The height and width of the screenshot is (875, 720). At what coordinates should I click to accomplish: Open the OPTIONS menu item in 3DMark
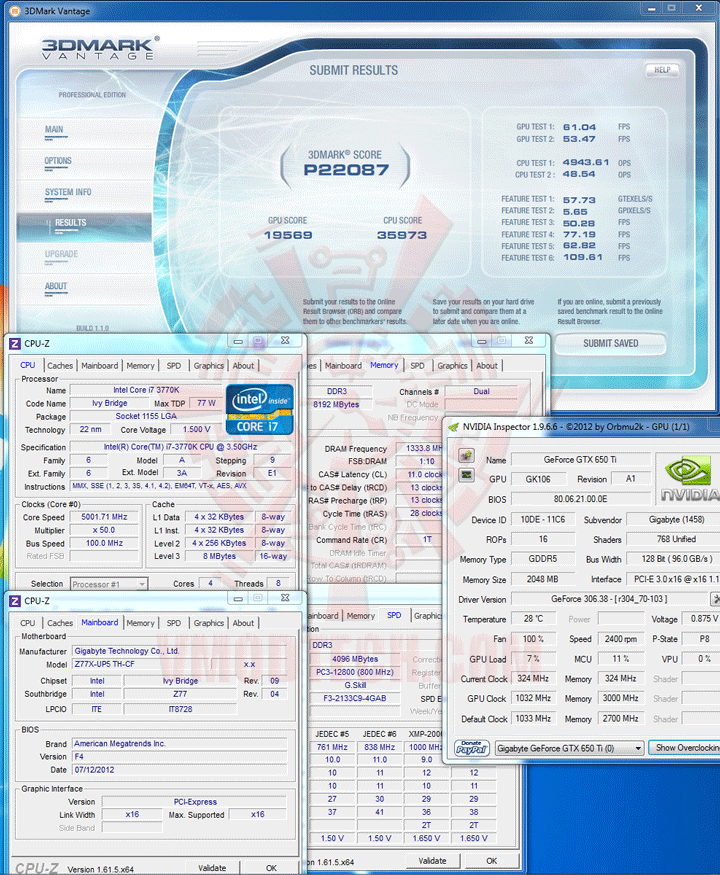pyautogui.click(x=58, y=161)
